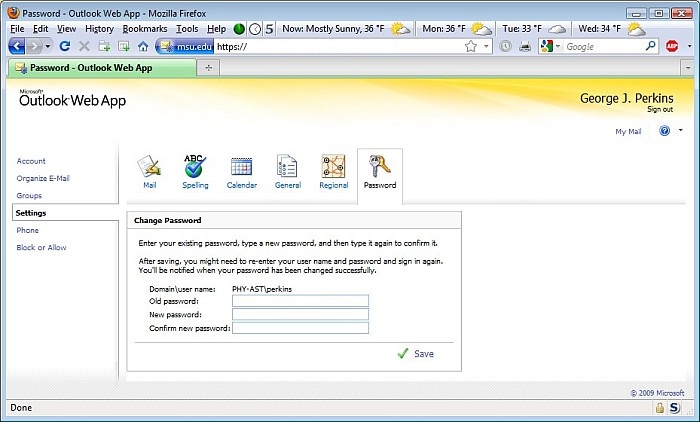Open Groups in the sidebar
This screenshot has width=700, height=422.
pyautogui.click(x=29, y=196)
